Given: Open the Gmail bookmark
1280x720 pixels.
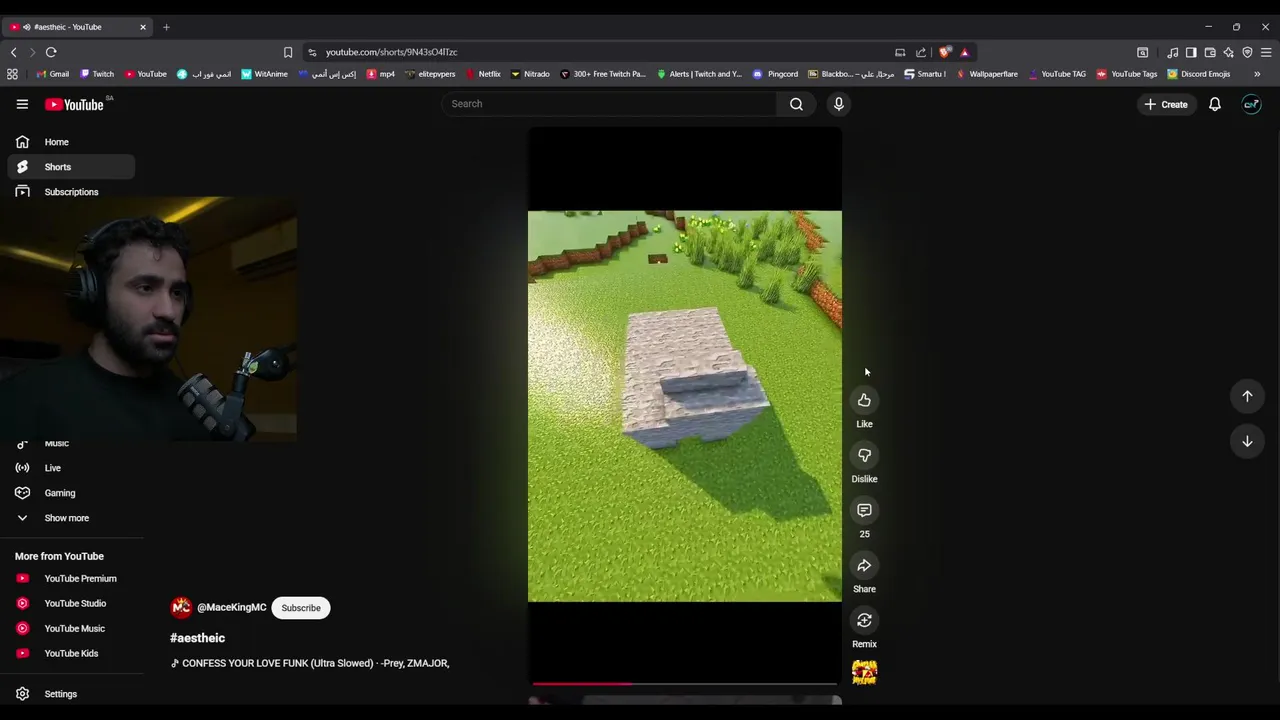Looking at the screenshot, I should (52, 74).
